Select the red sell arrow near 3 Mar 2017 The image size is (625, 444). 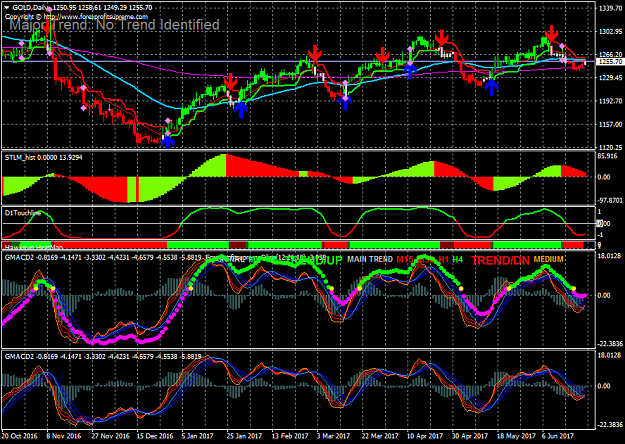[x=315, y=54]
